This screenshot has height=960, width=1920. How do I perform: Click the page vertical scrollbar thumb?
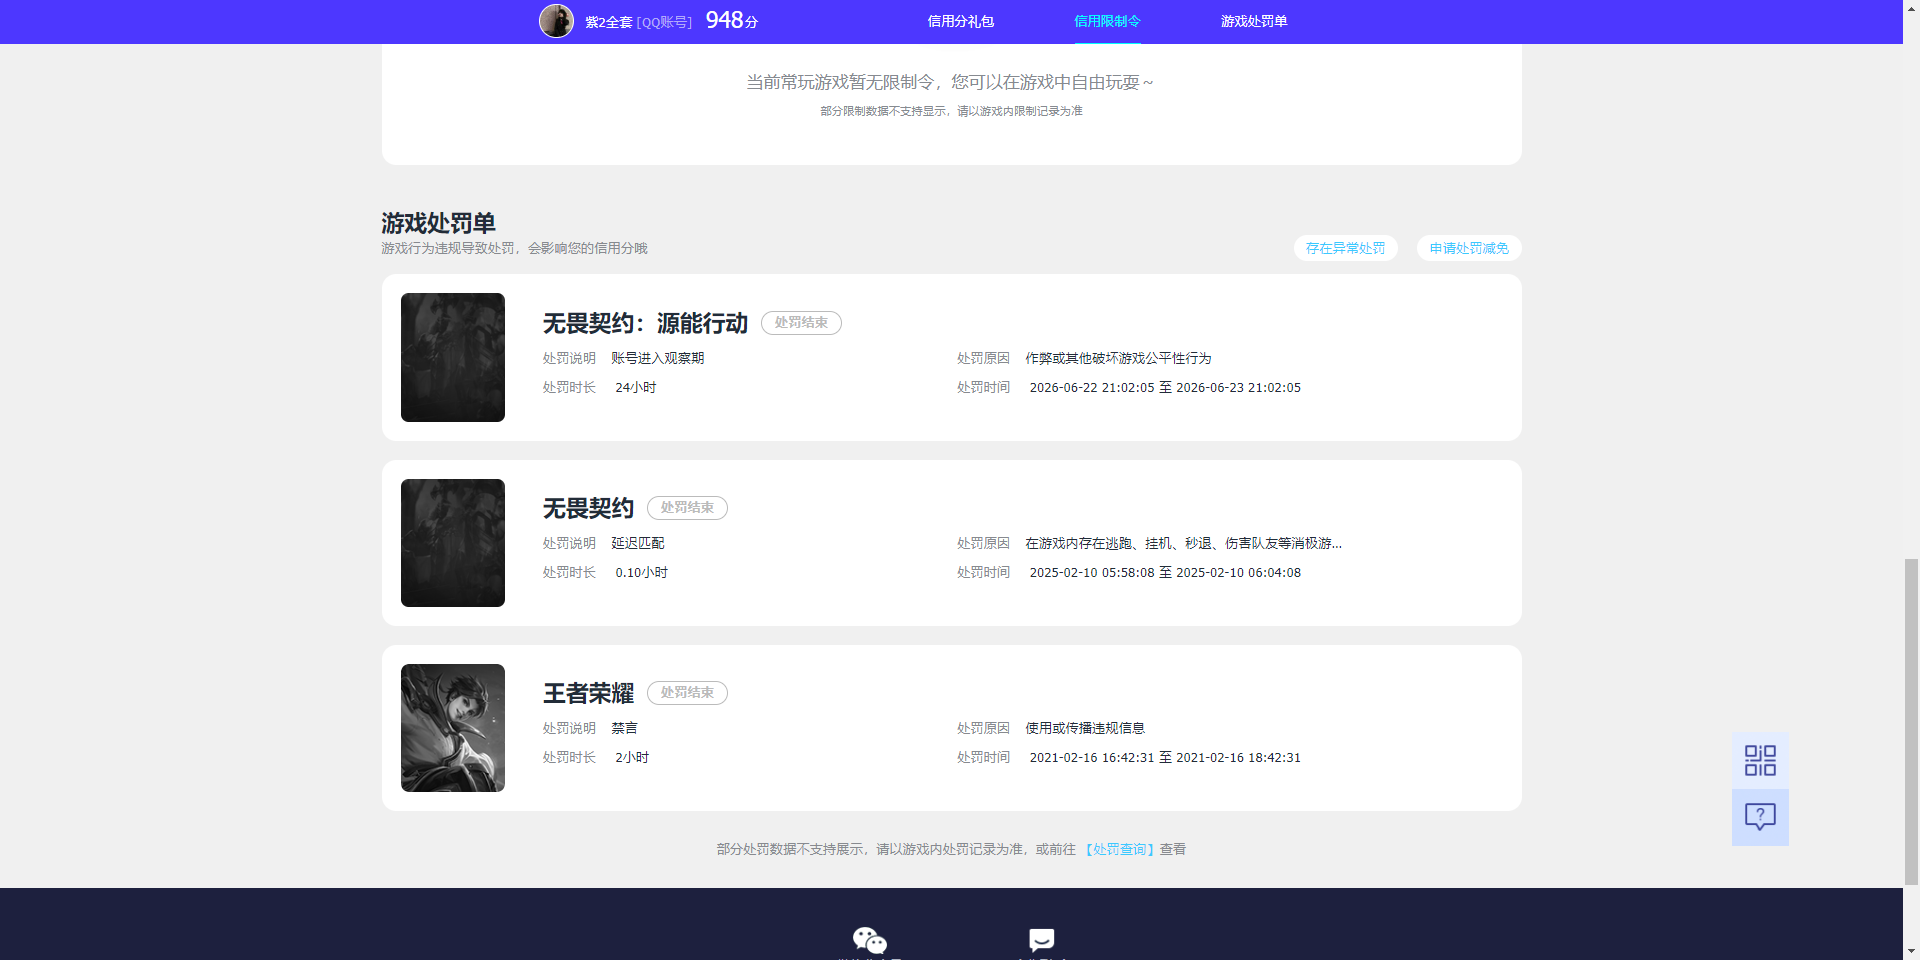(x=1911, y=722)
